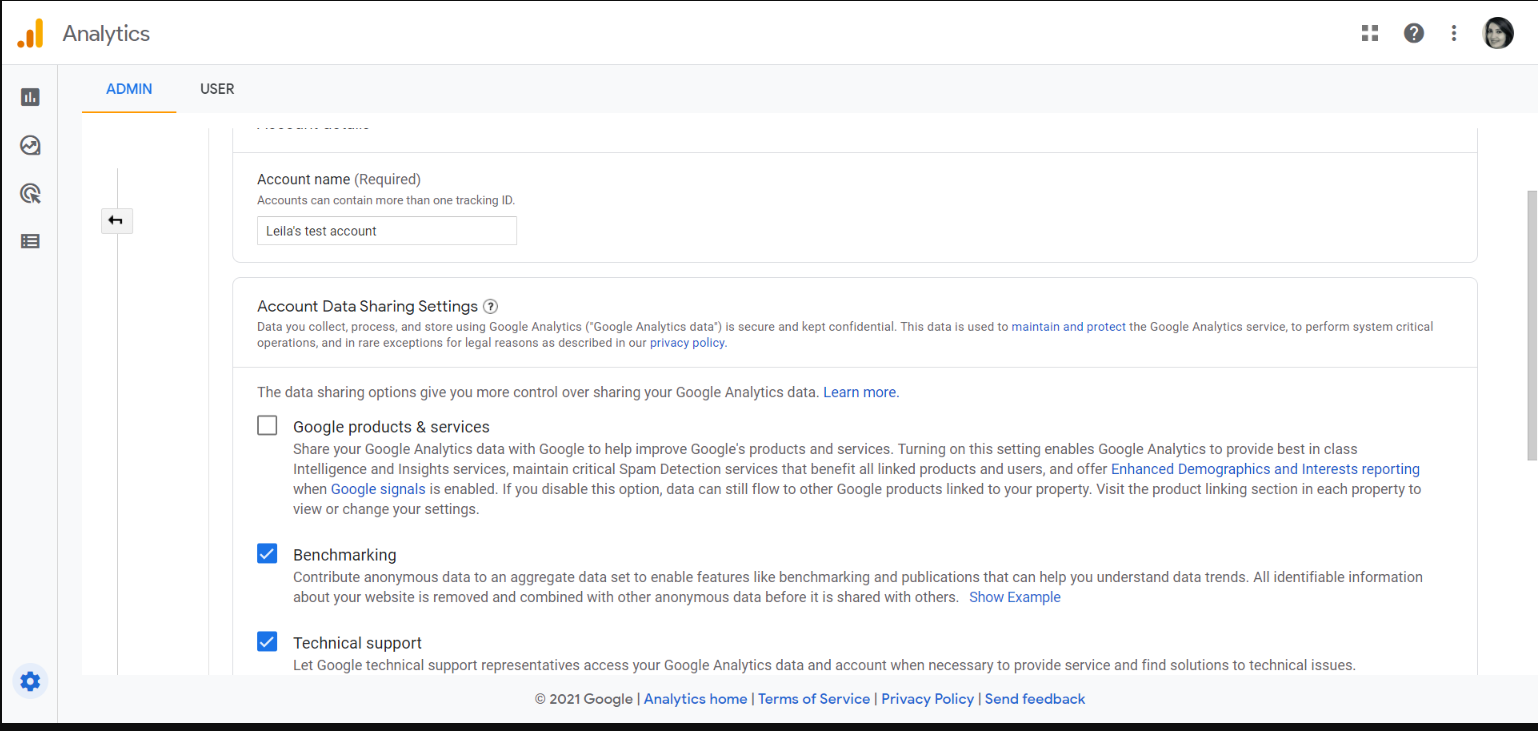
Task: Click the 'Analytics' title text
Action: click(106, 33)
